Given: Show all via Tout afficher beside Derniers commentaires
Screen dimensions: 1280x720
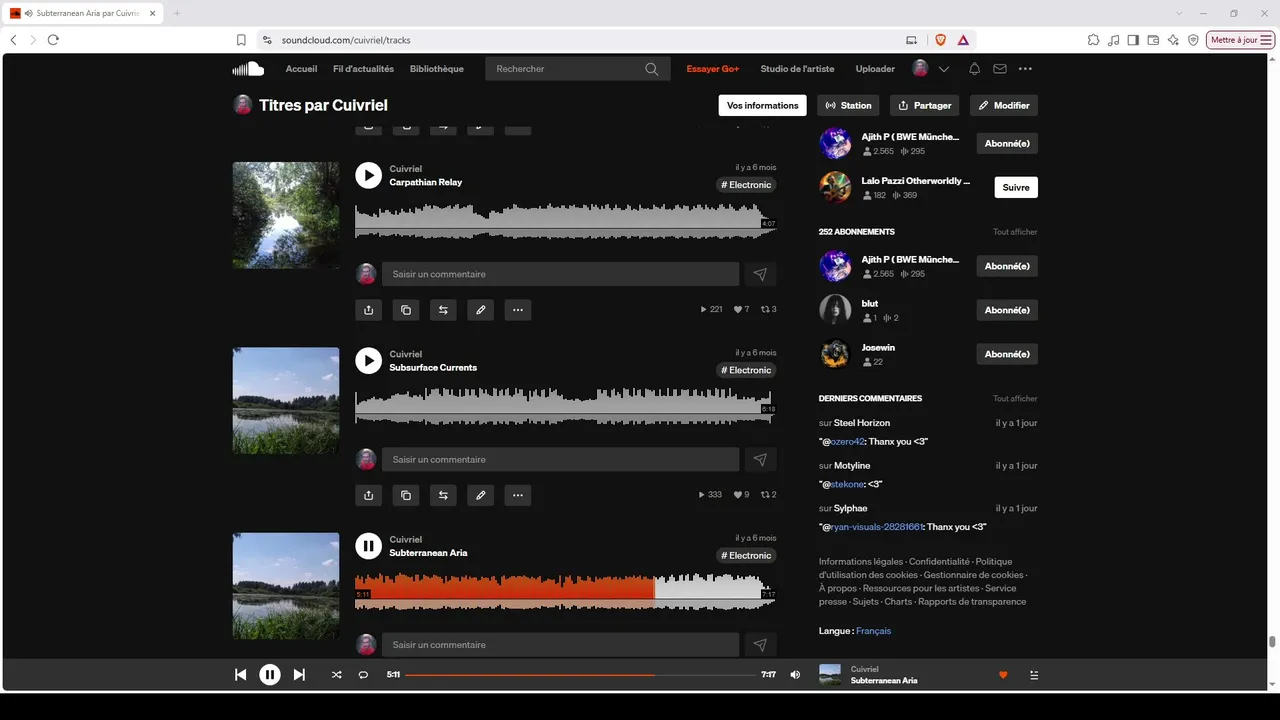Looking at the screenshot, I should click(x=1015, y=398).
